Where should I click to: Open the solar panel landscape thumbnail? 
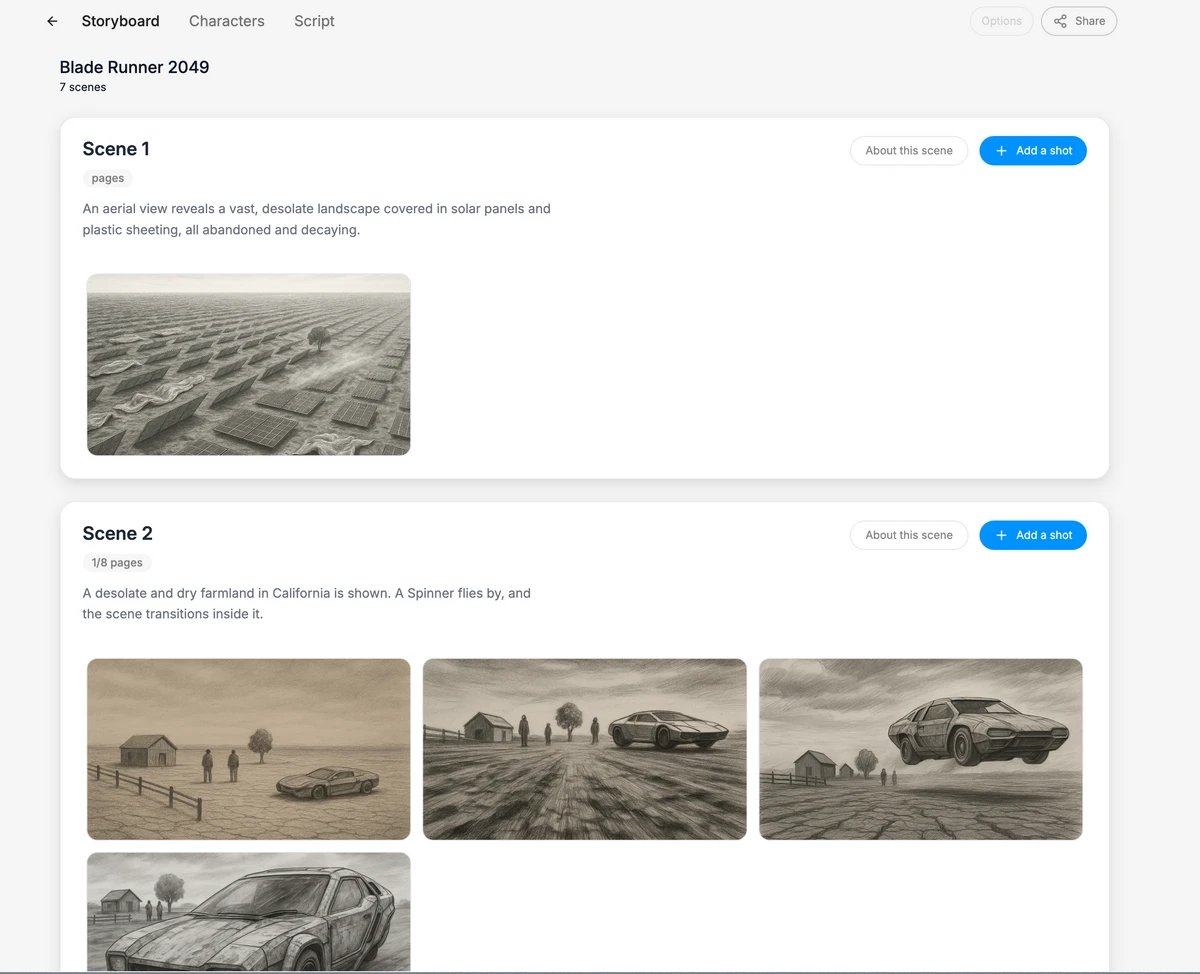tap(249, 364)
